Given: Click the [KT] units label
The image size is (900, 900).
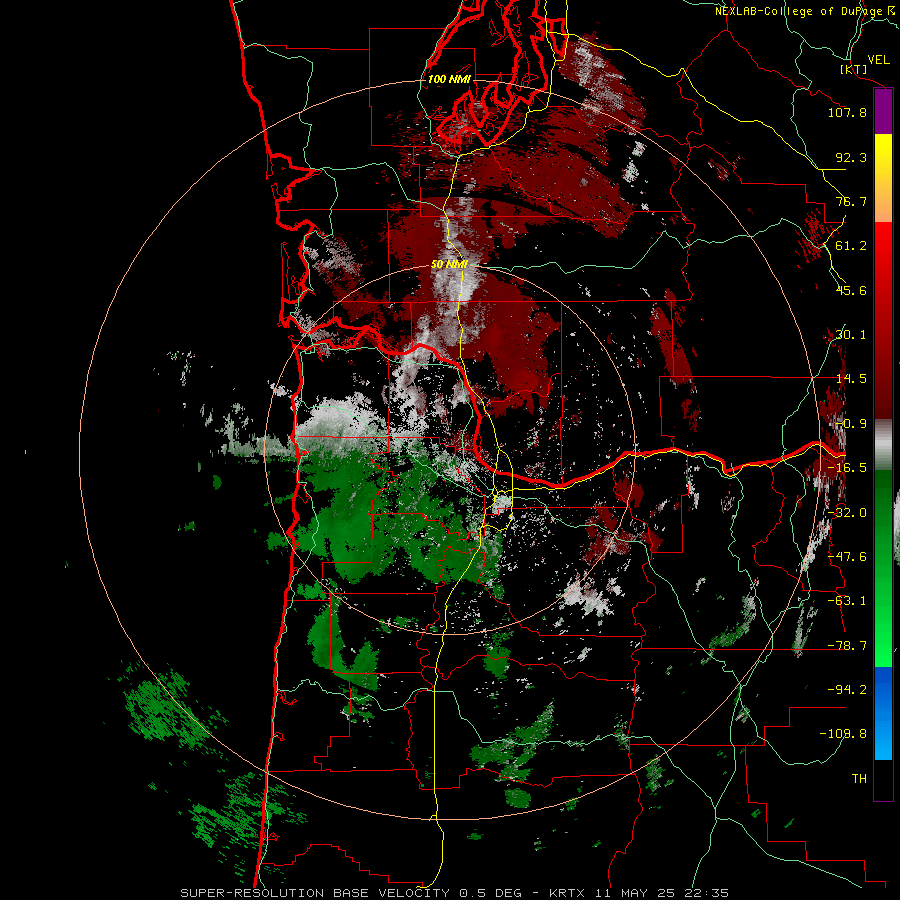Looking at the screenshot, I should pos(854,69).
